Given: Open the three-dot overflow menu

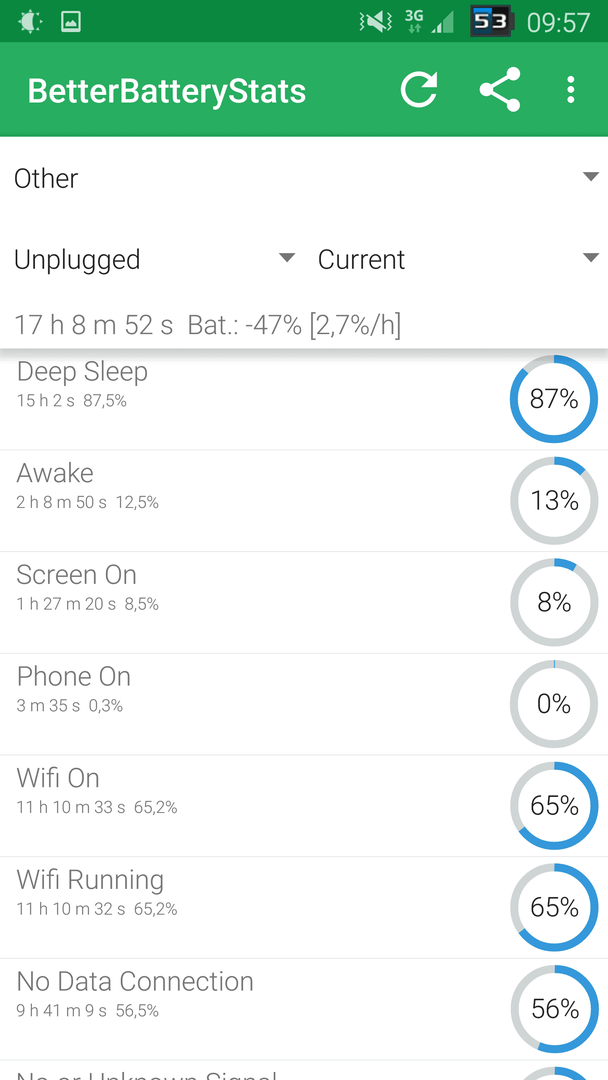Looking at the screenshot, I should (570, 90).
